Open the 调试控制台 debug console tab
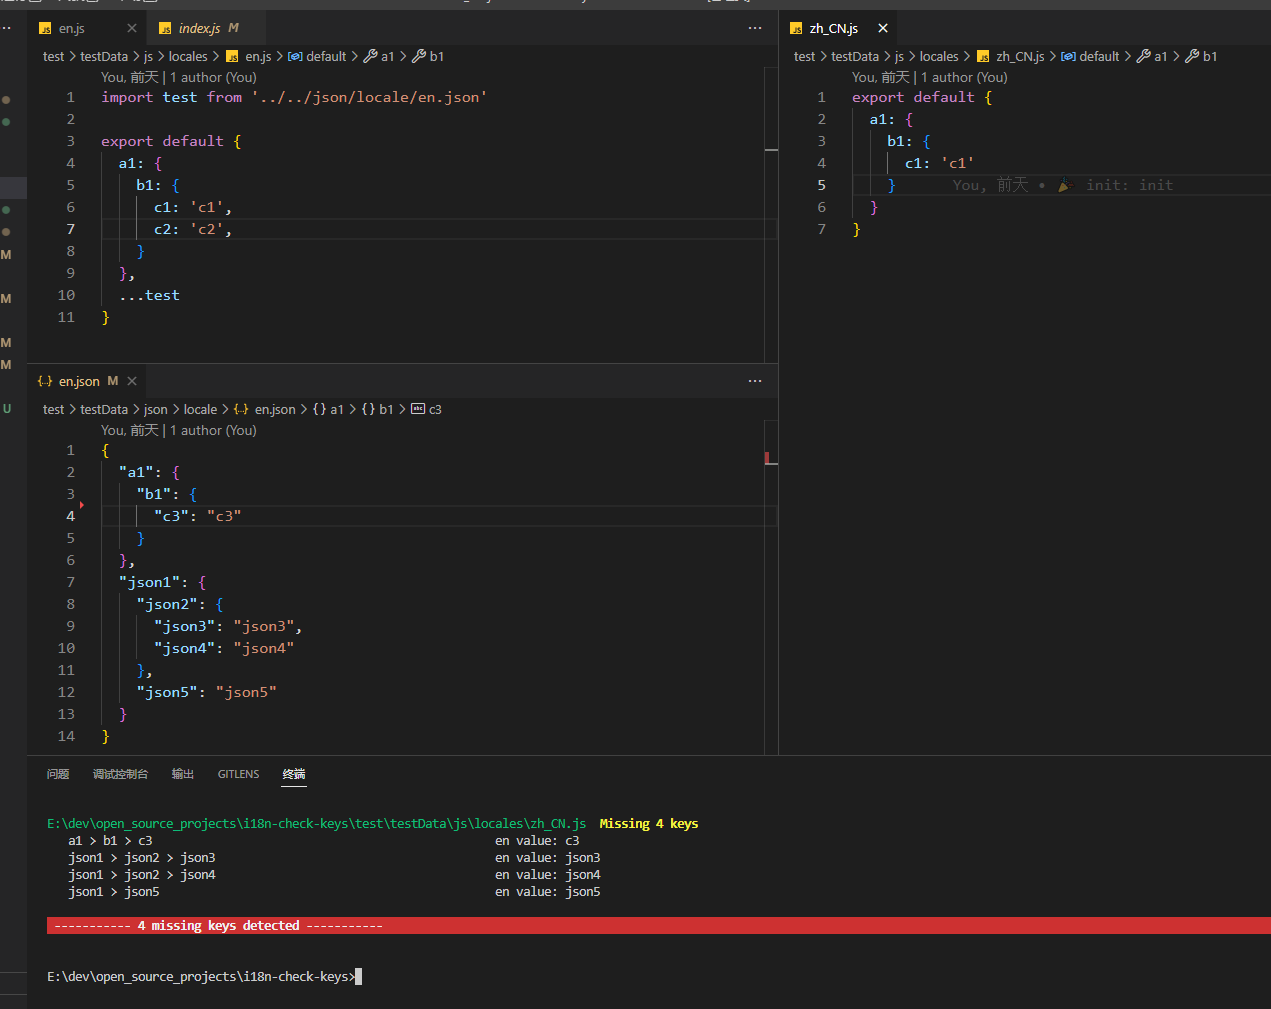This screenshot has width=1271, height=1009. (x=120, y=774)
